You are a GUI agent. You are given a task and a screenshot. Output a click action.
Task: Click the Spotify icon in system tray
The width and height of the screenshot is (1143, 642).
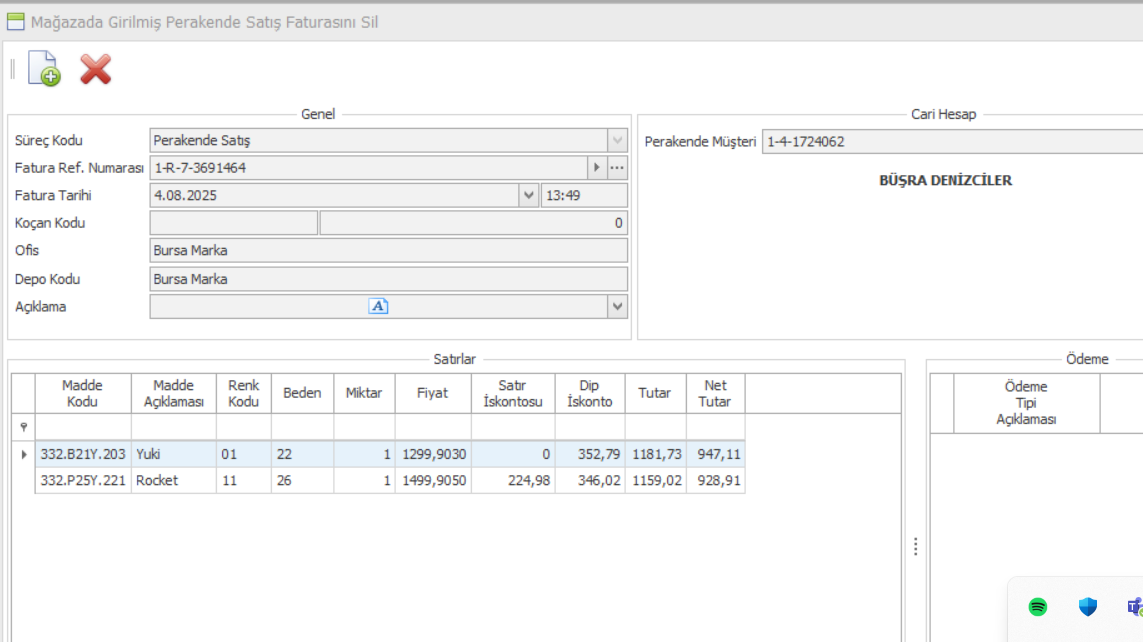pyautogui.click(x=1038, y=607)
